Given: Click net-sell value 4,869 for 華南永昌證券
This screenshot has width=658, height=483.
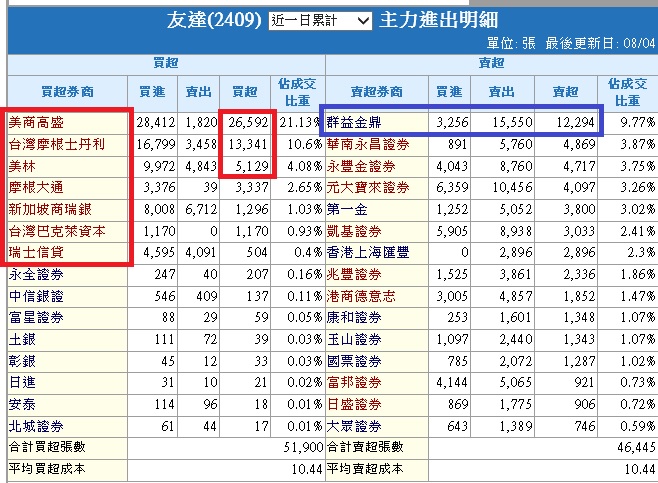Looking at the screenshot, I should tap(579, 144).
